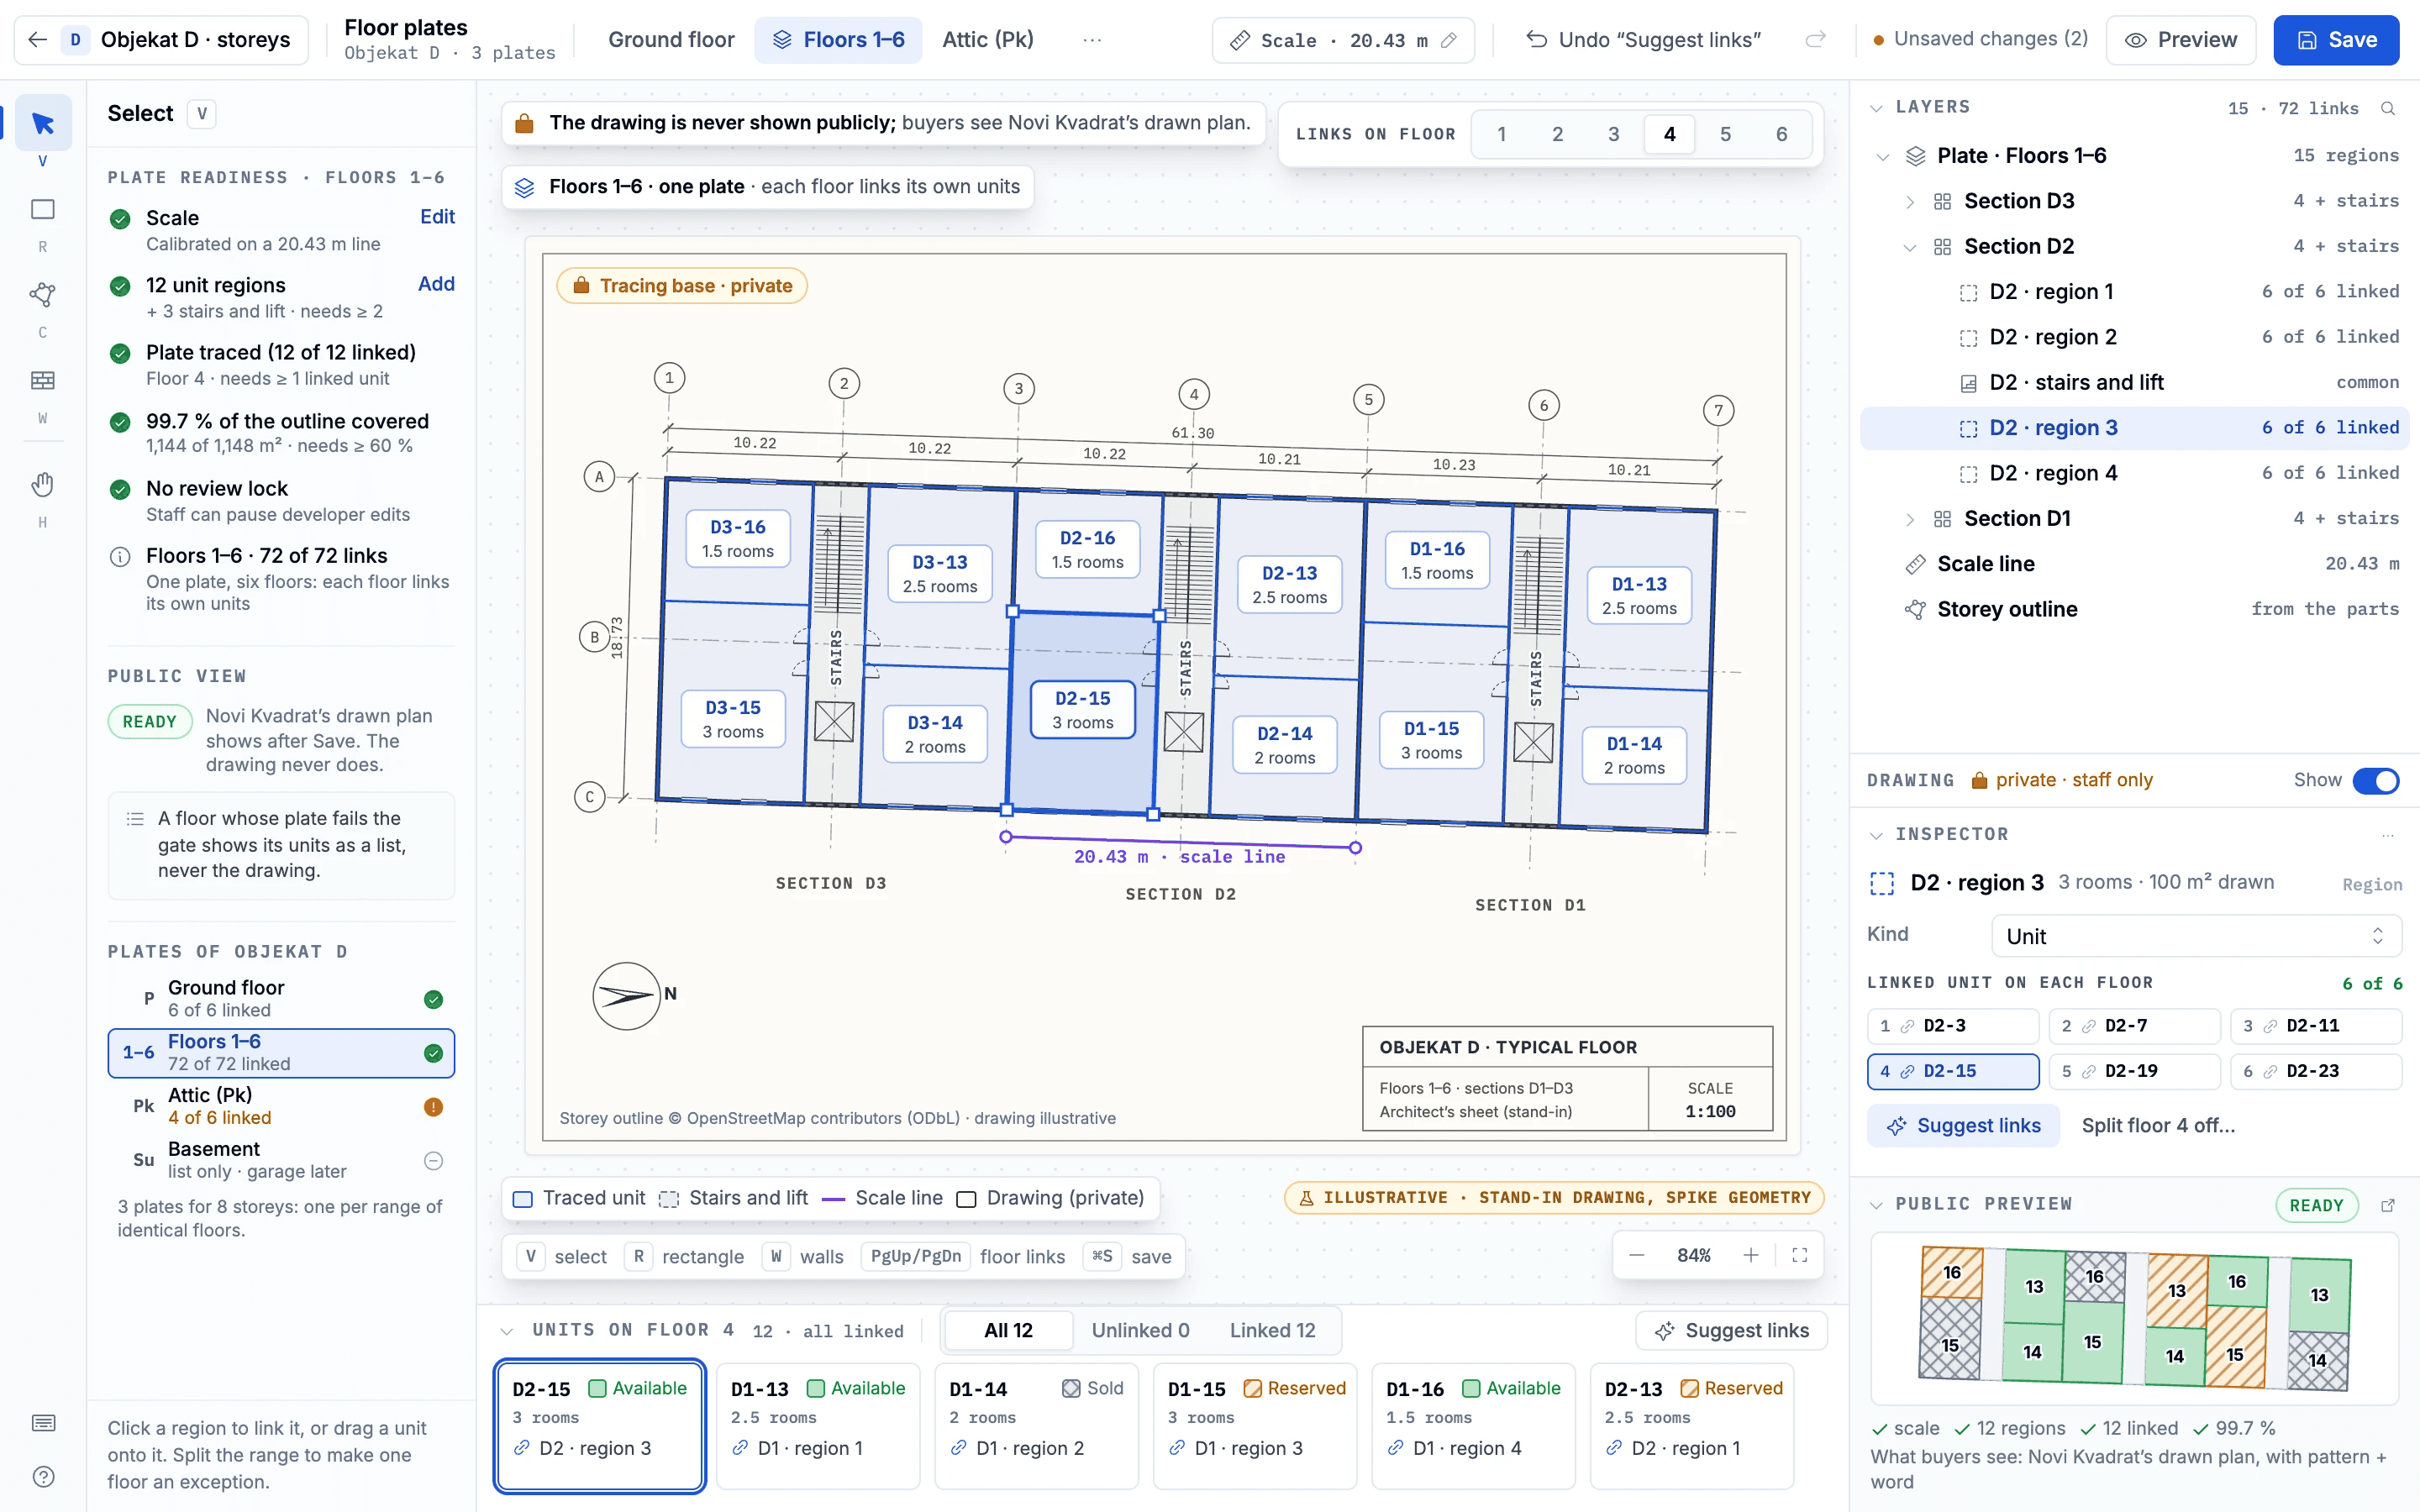Toggle the drawing Show switch

coord(2376,780)
